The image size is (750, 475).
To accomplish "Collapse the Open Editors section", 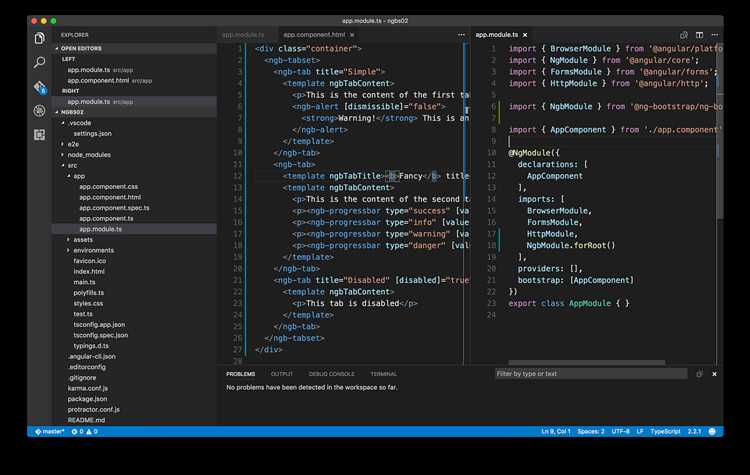I will click(x=57, y=48).
